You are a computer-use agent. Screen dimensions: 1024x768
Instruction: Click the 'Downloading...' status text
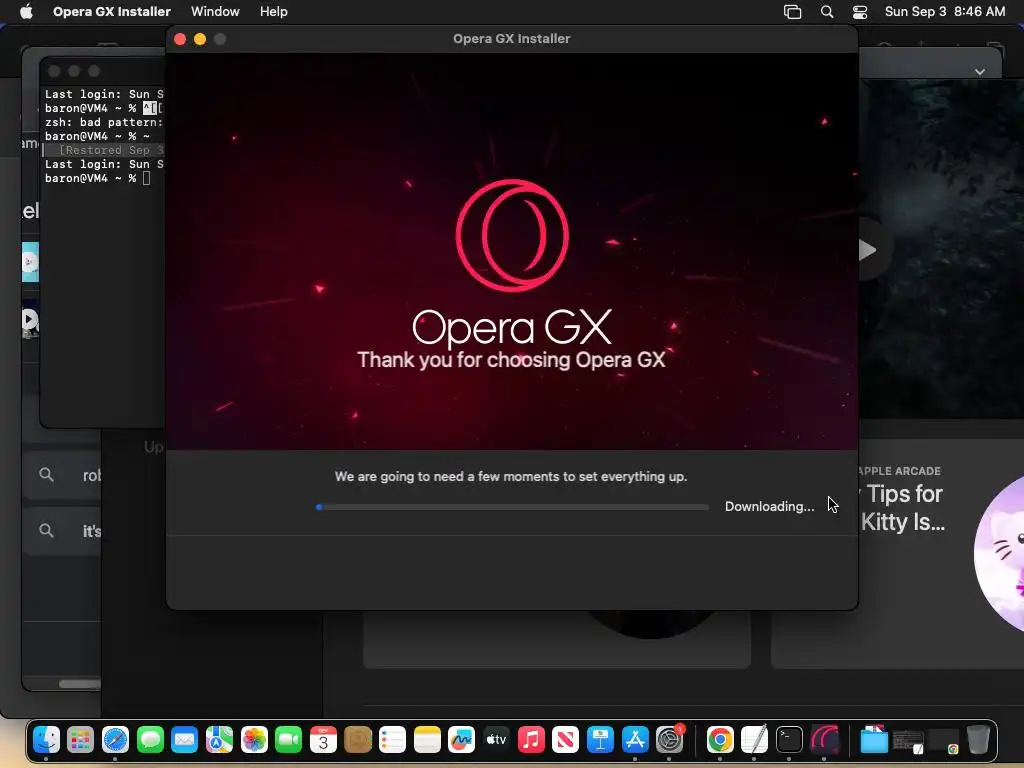769,506
